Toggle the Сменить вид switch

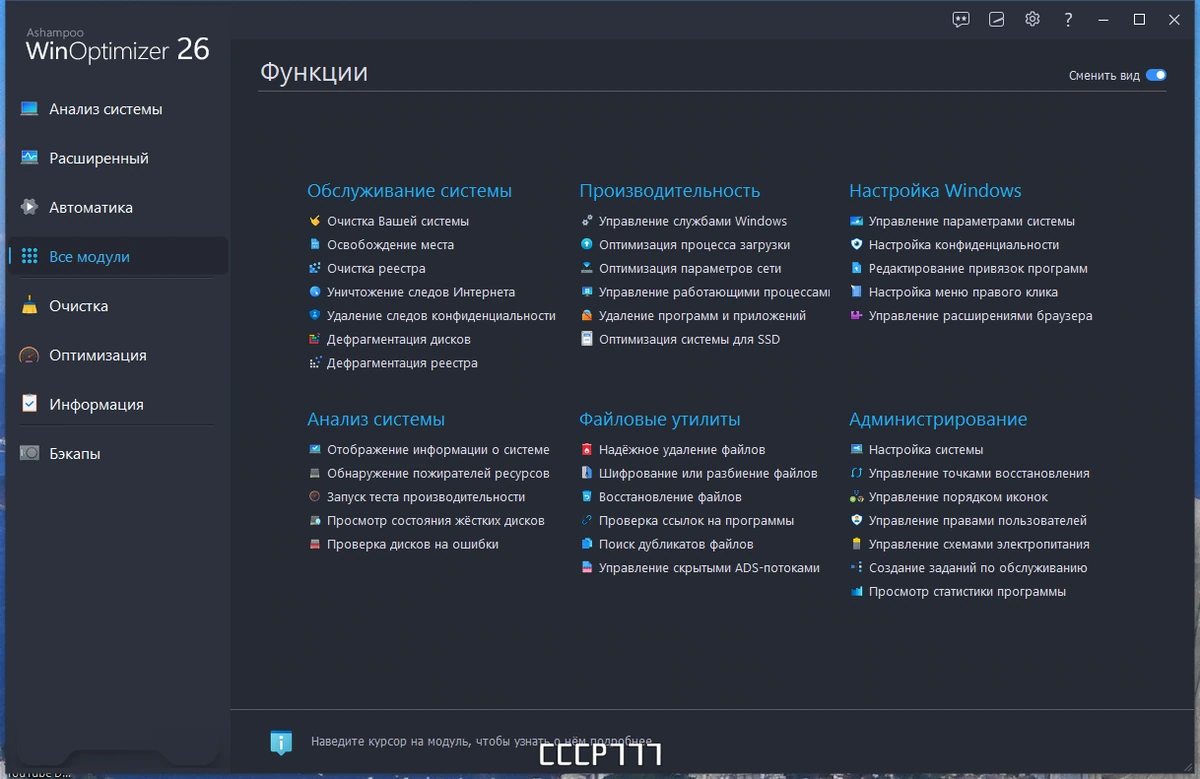tap(1156, 75)
